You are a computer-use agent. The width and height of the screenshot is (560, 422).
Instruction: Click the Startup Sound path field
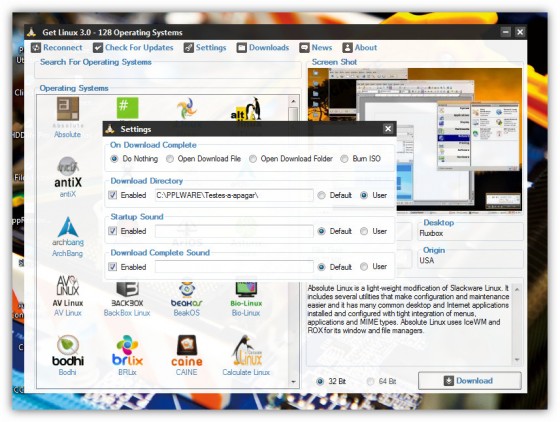pyautogui.click(x=234, y=231)
